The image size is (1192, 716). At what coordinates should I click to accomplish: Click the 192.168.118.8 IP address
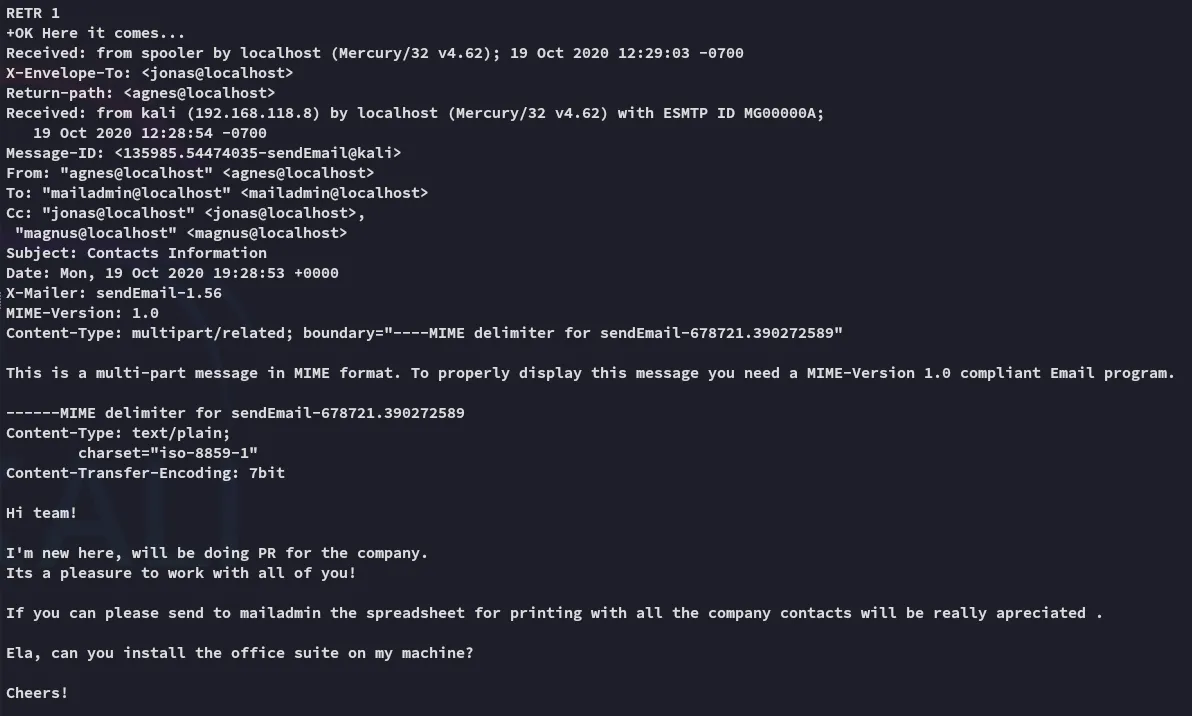click(x=253, y=113)
